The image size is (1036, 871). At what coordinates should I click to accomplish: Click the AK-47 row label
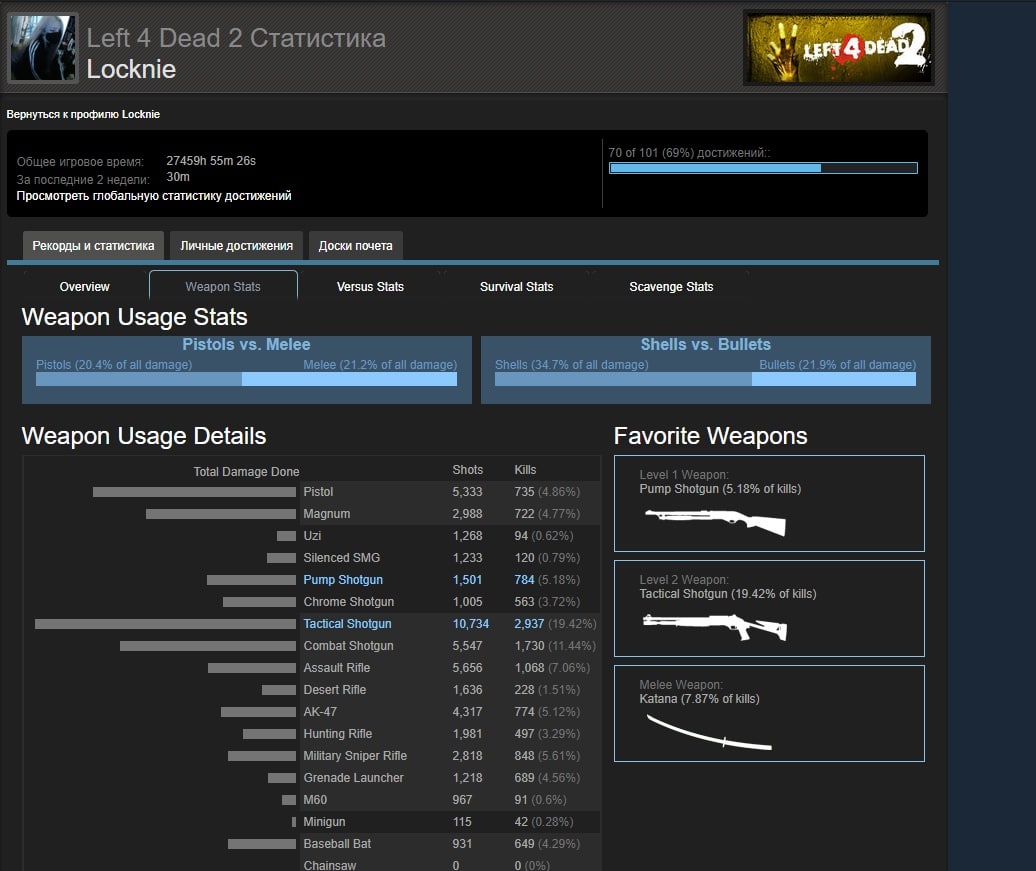pyautogui.click(x=320, y=712)
